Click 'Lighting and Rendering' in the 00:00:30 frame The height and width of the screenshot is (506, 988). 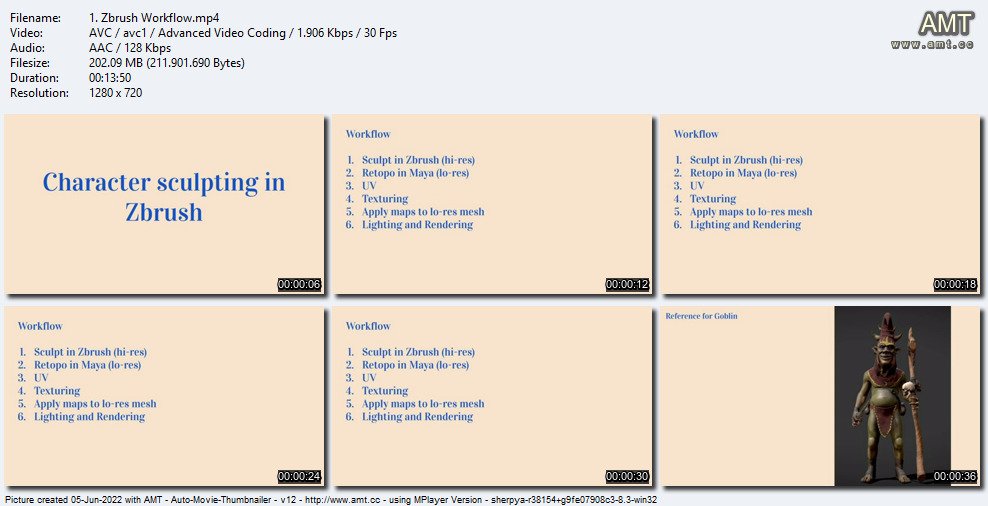click(x=417, y=417)
